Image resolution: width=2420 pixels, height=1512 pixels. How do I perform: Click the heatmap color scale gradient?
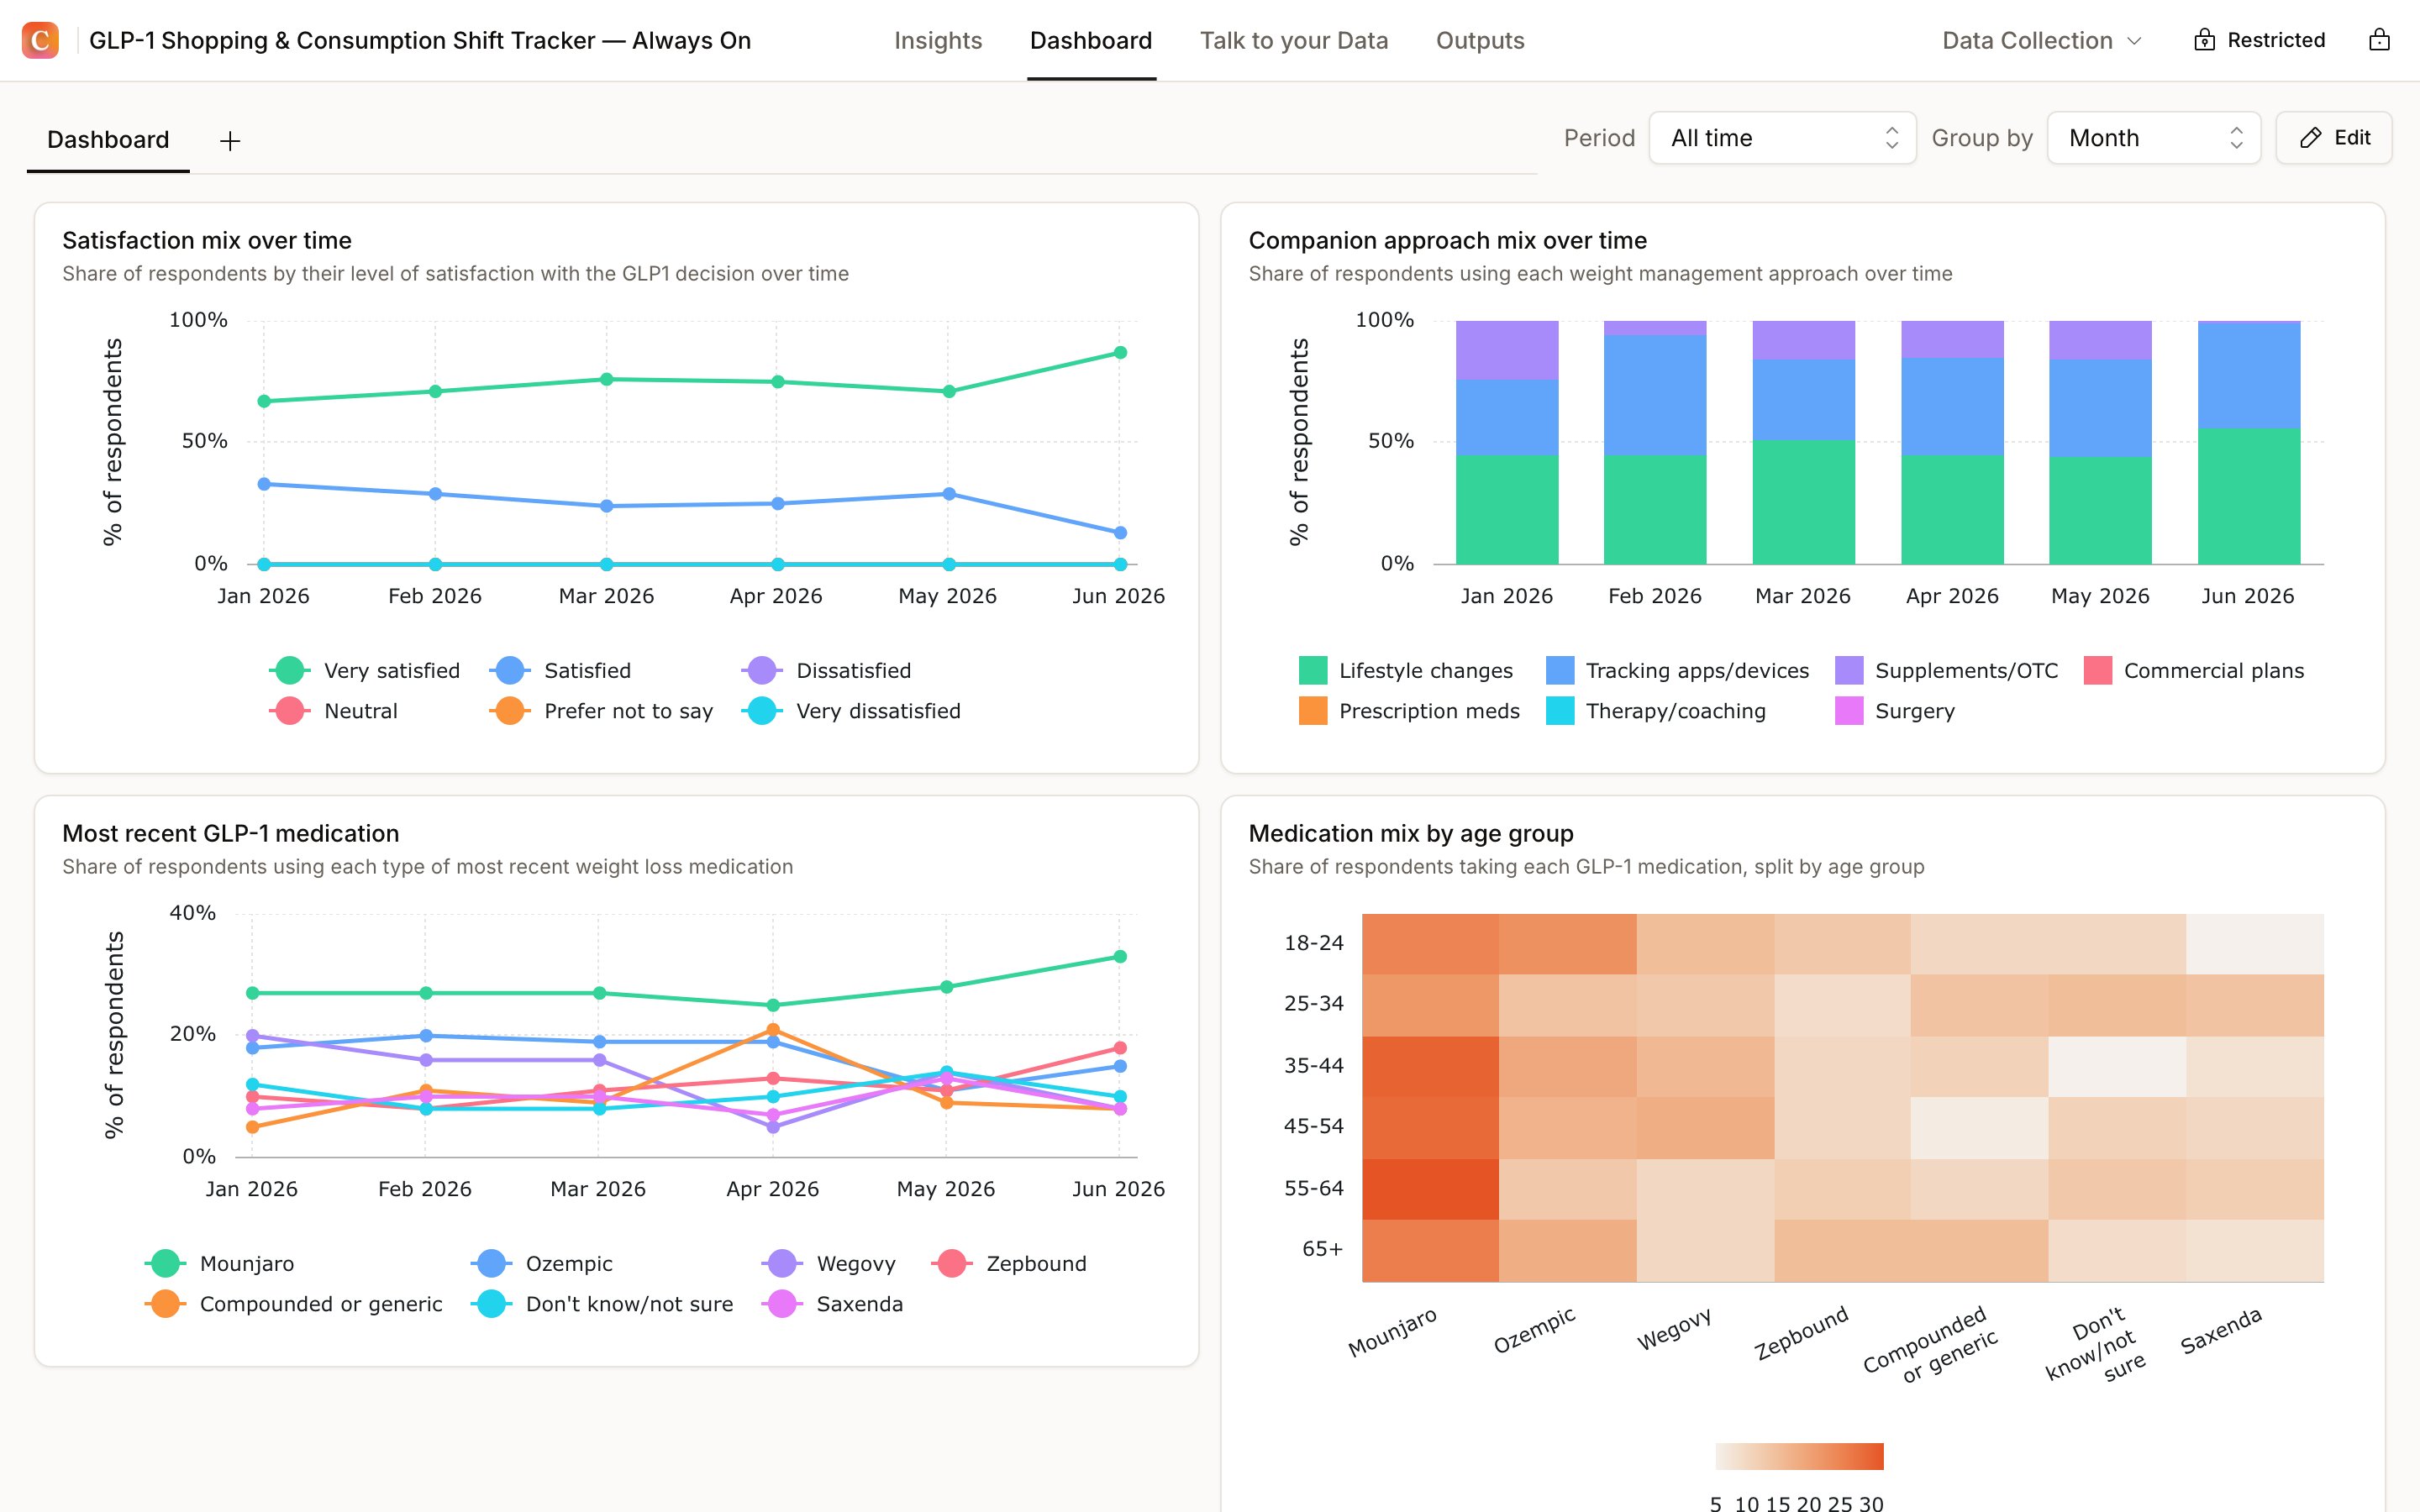click(x=1799, y=1456)
